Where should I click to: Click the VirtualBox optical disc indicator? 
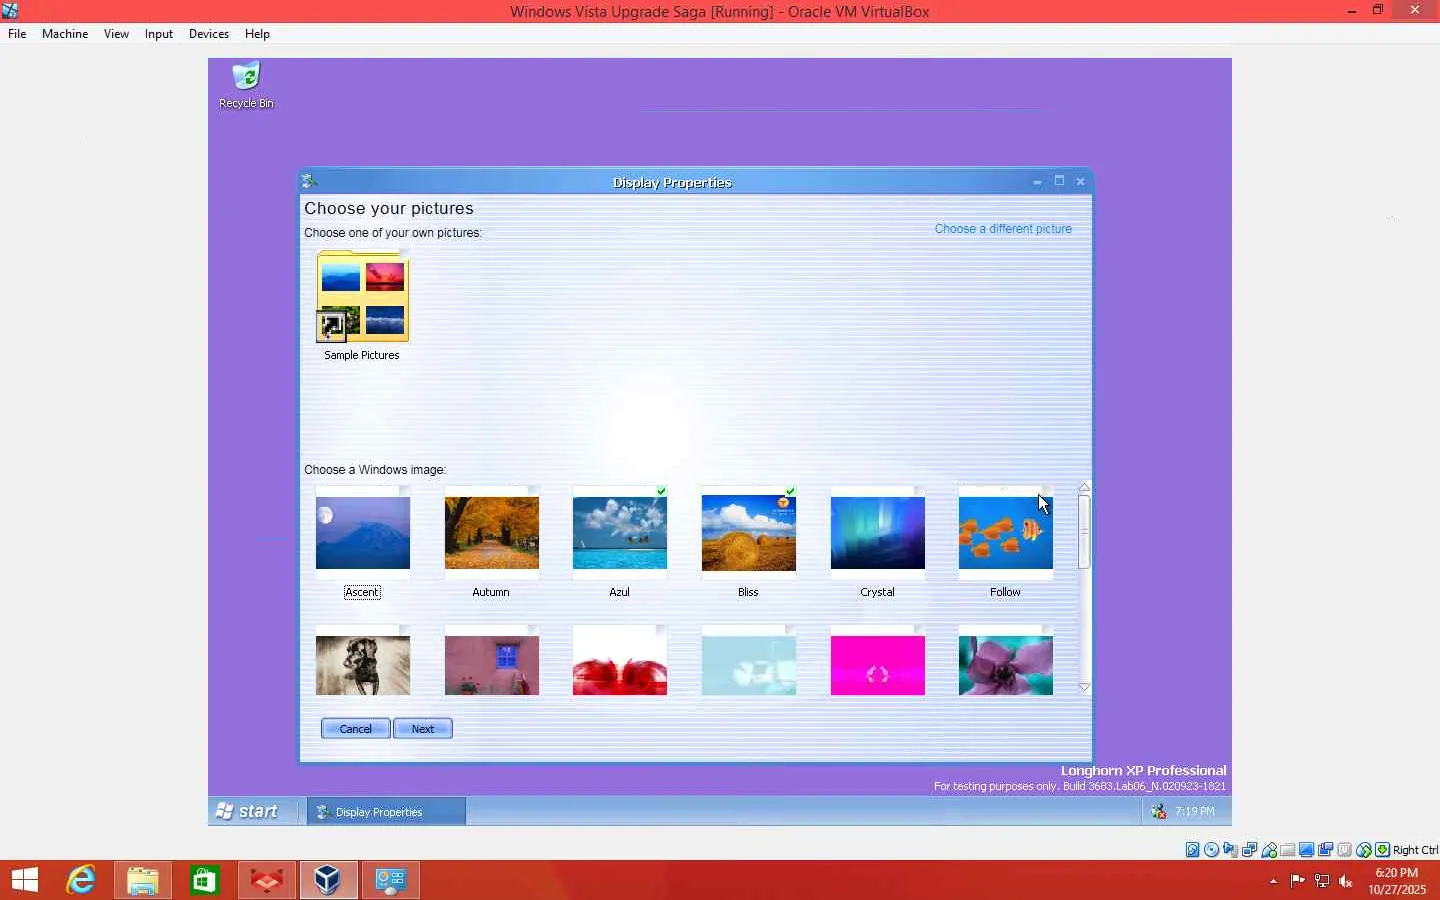pyautogui.click(x=1211, y=850)
